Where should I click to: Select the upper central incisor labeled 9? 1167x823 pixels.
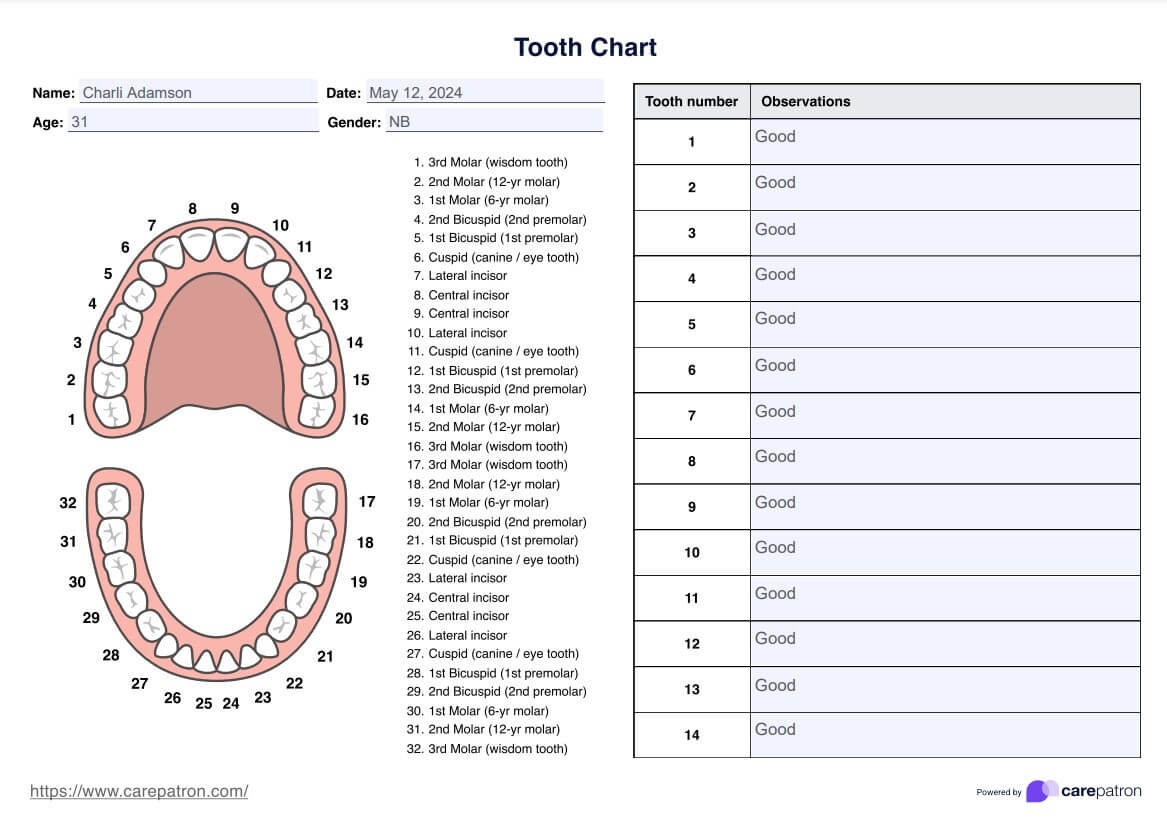(232, 245)
